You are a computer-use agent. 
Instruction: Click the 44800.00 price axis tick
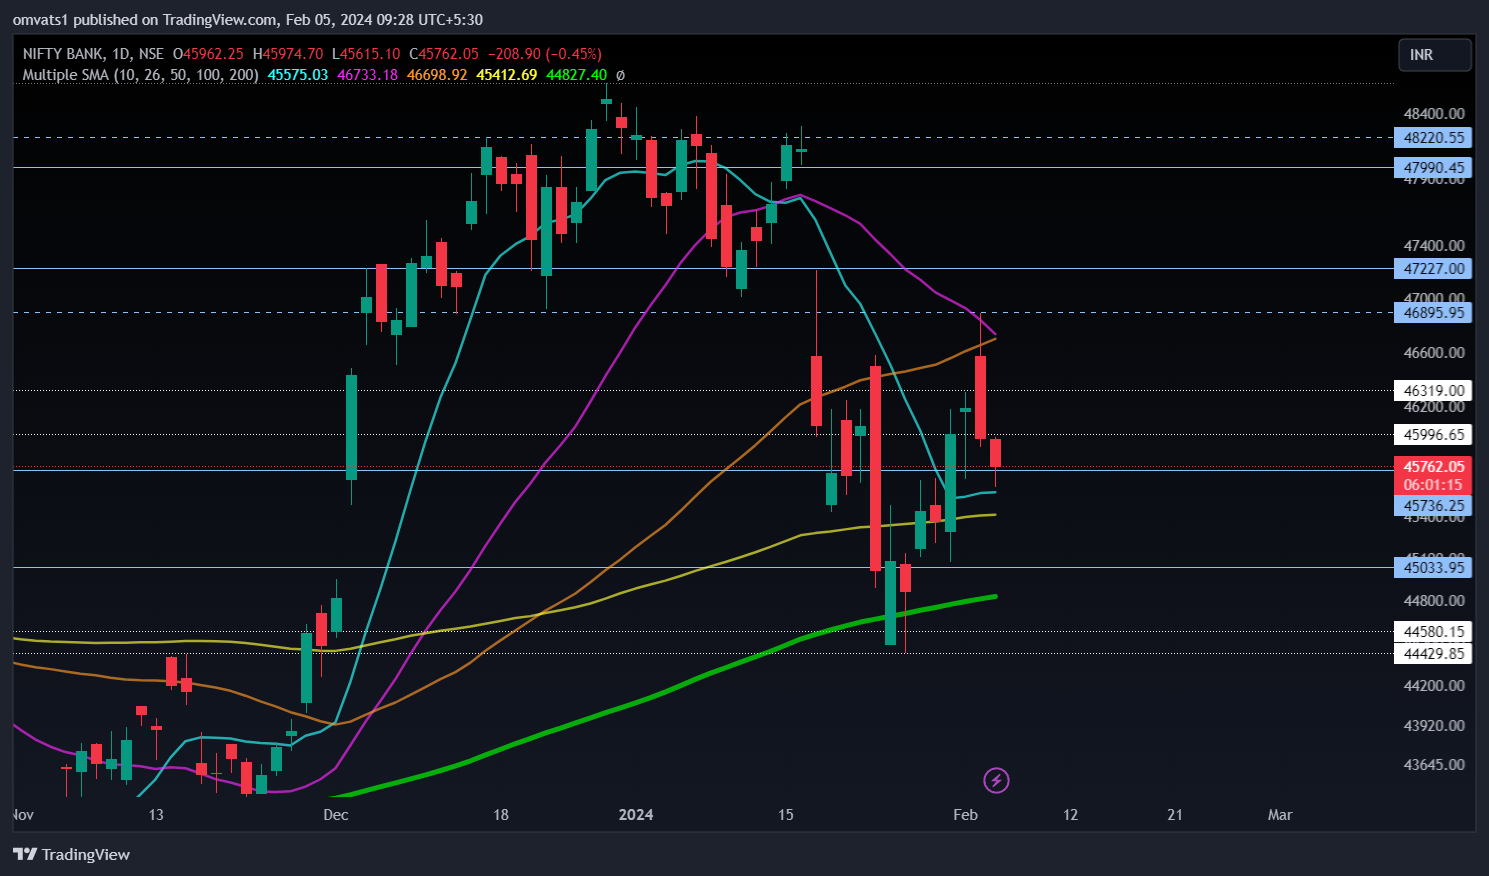1434,601
